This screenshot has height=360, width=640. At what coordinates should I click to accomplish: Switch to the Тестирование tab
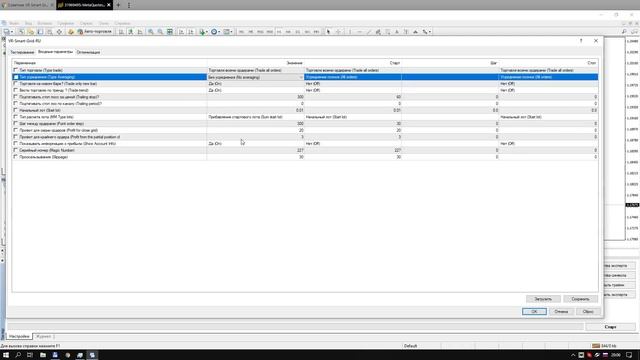(x=22, y=52)
